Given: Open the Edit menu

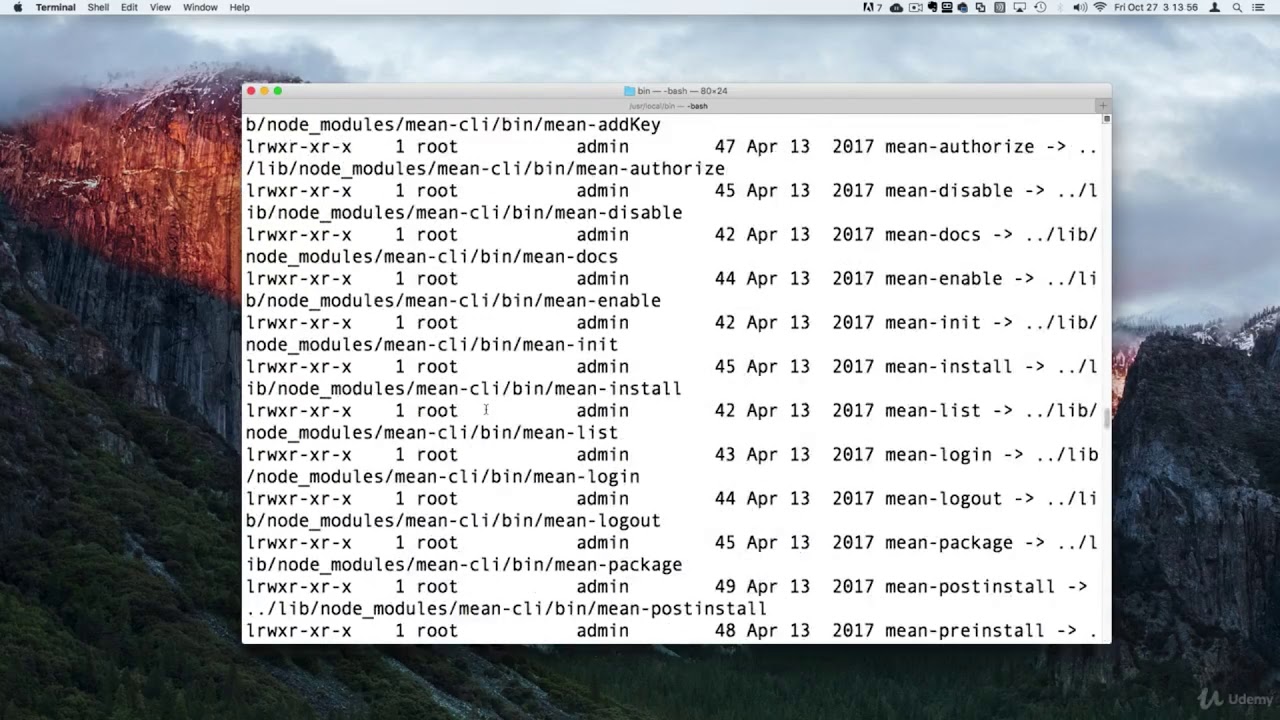Looking at the screenshot, I should pyautogui.click(x=129, y=7).
